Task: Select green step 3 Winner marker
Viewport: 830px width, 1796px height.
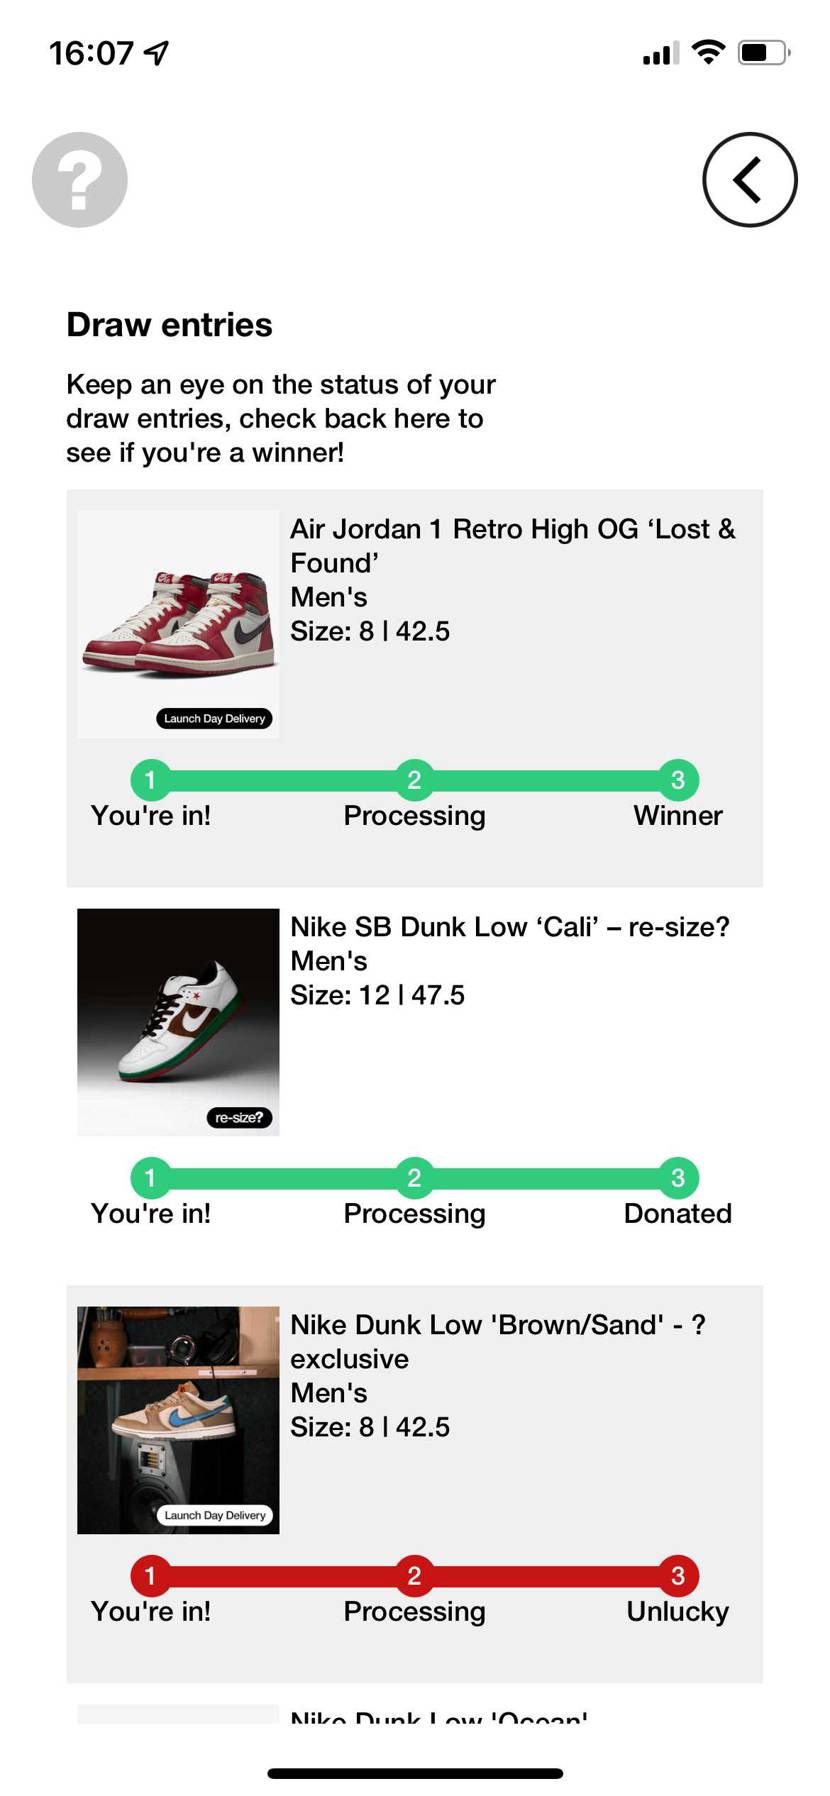Action: [678, 780]
